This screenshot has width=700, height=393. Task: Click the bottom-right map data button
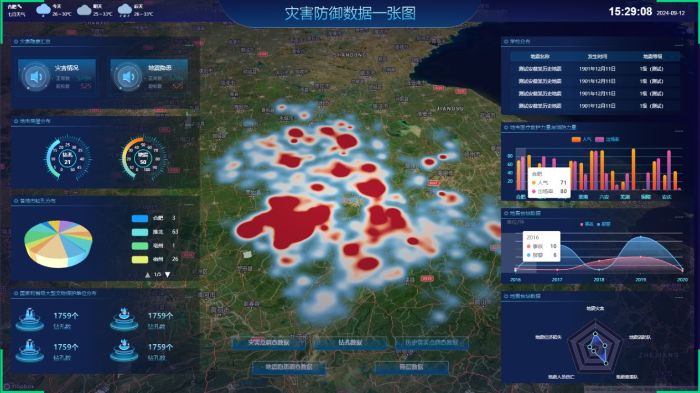pos(411,367)
